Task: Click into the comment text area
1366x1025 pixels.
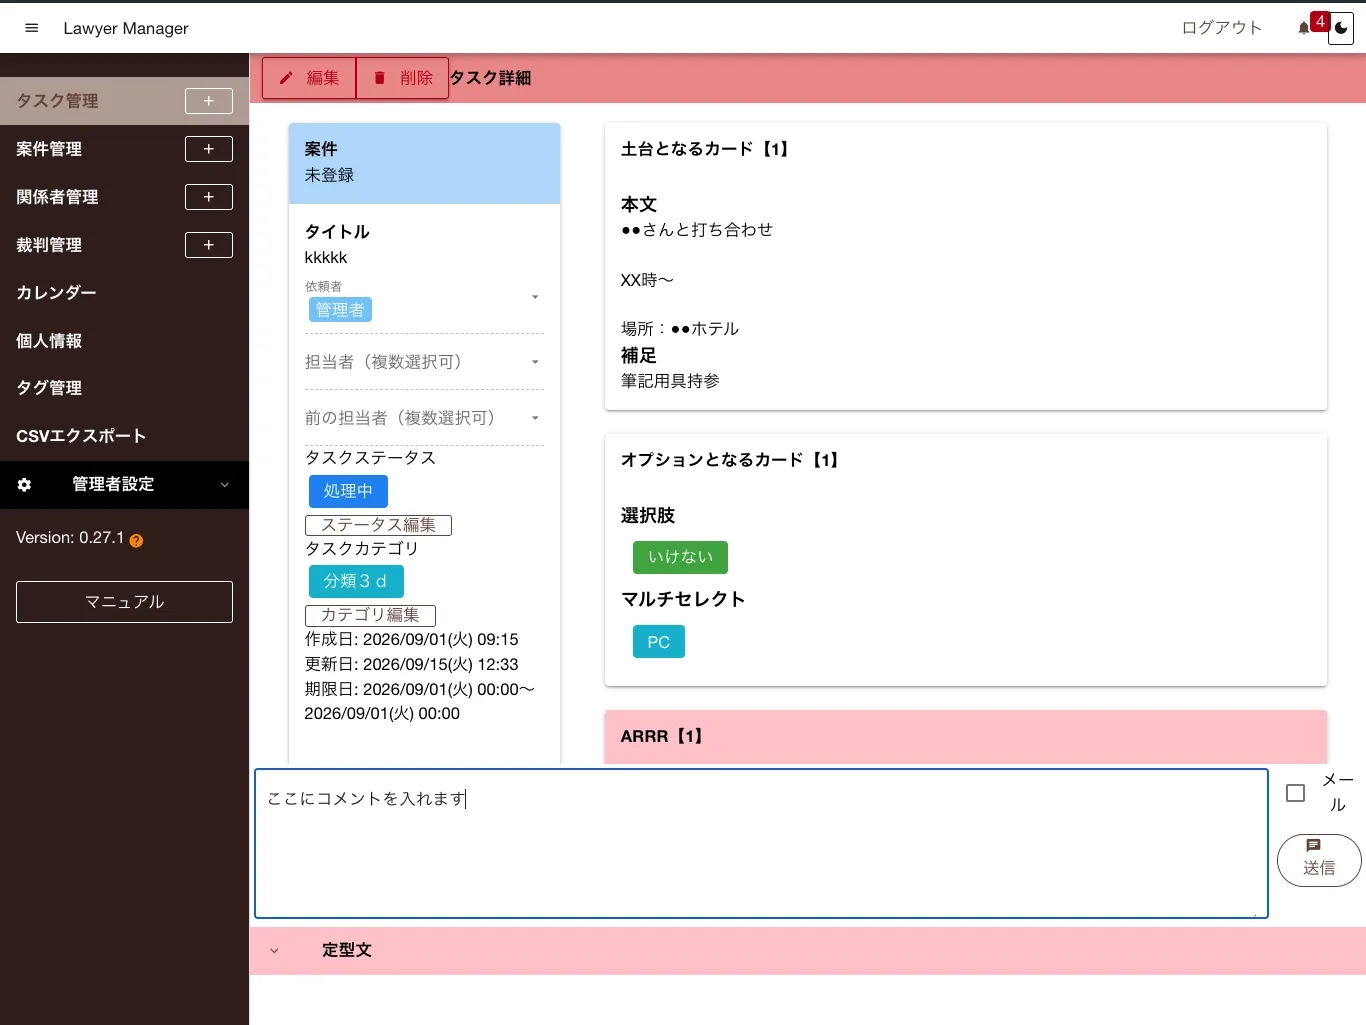Action: (761, 843)
